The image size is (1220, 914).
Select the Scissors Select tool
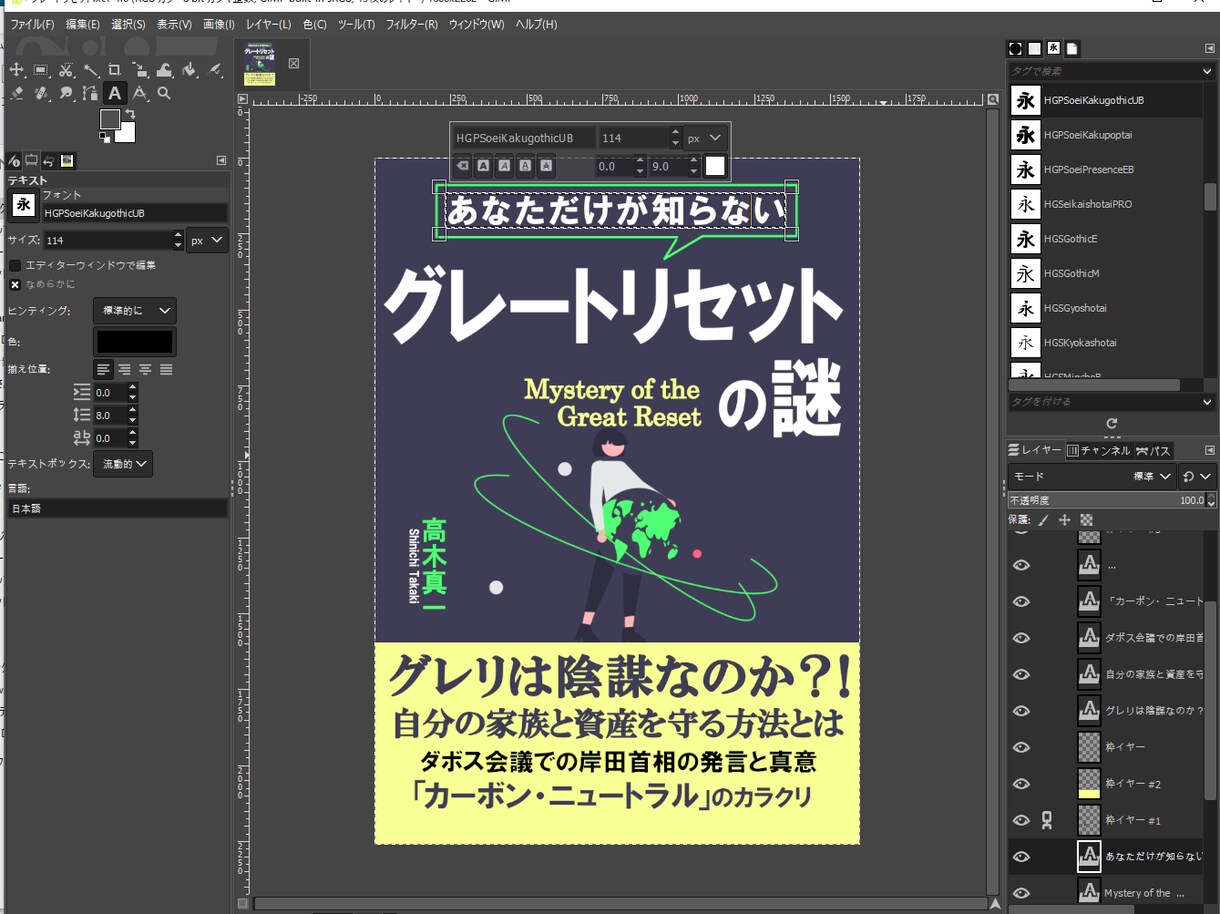[x=66, y=70]
